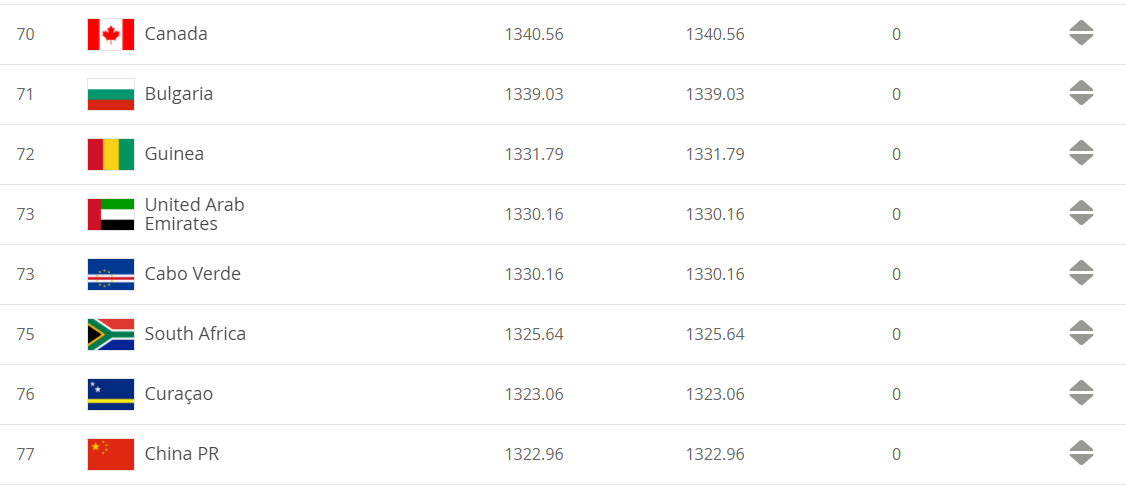Select the Canada team name

(x=176, y=34)
